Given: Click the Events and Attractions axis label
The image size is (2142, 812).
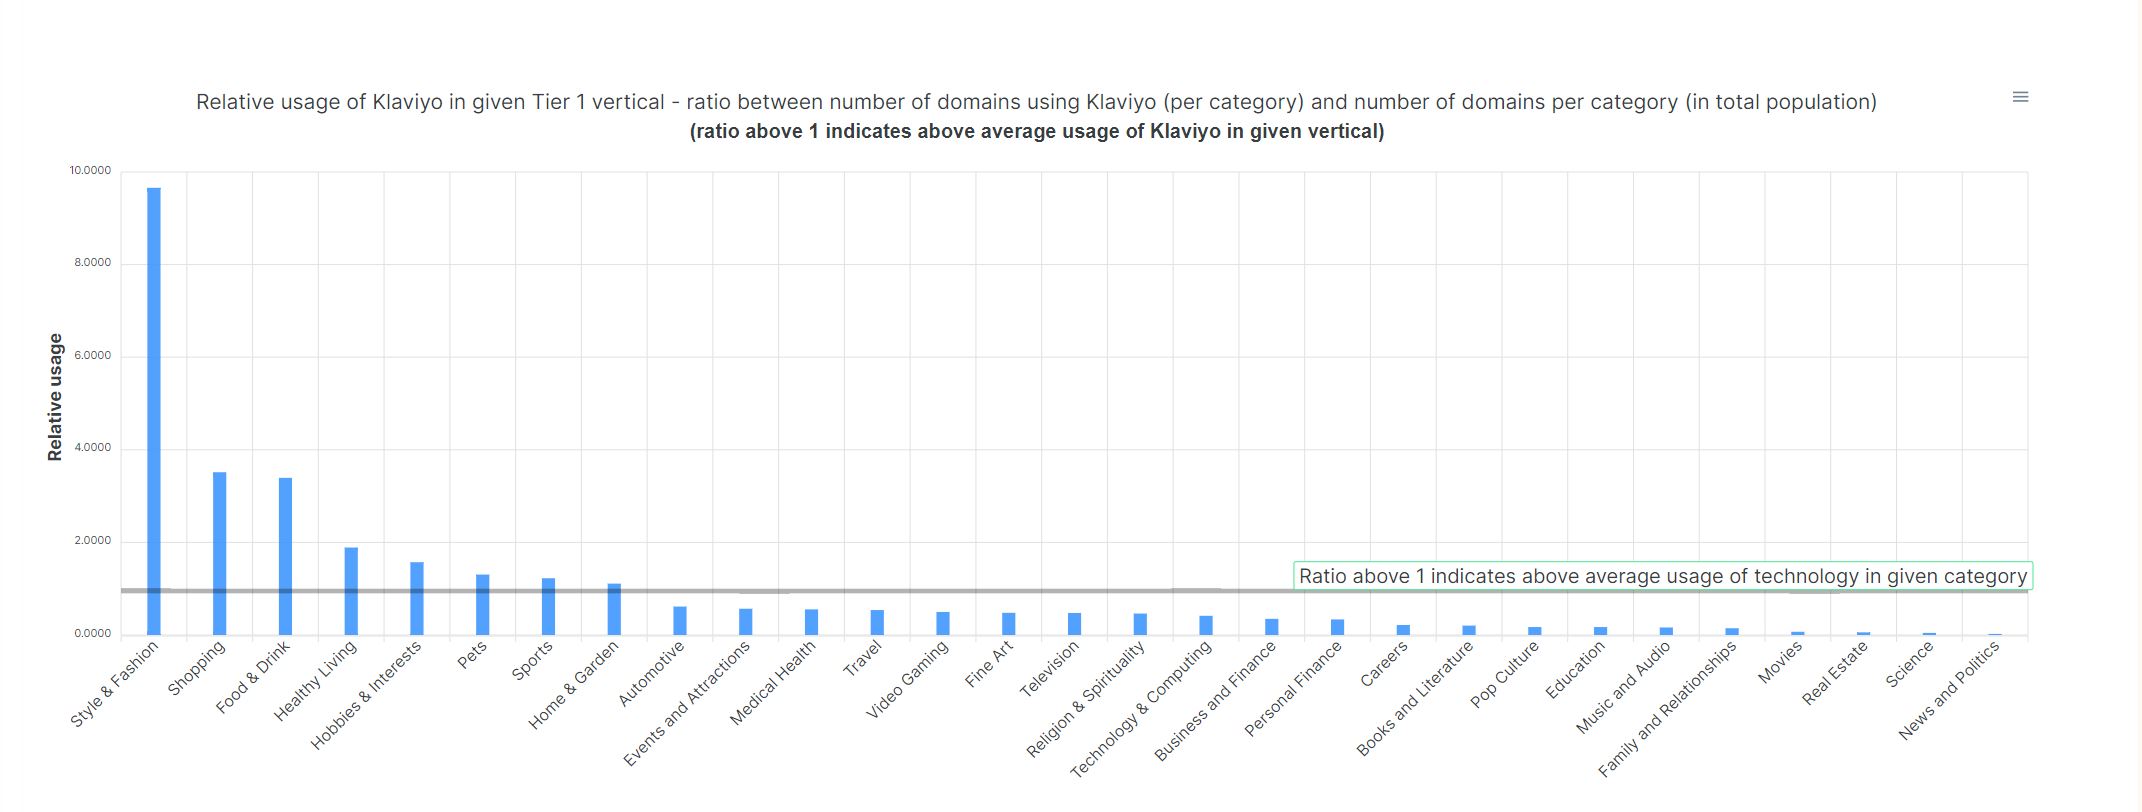Looking at the screenshot, I should pyautogui.click(x=686, y=704).
